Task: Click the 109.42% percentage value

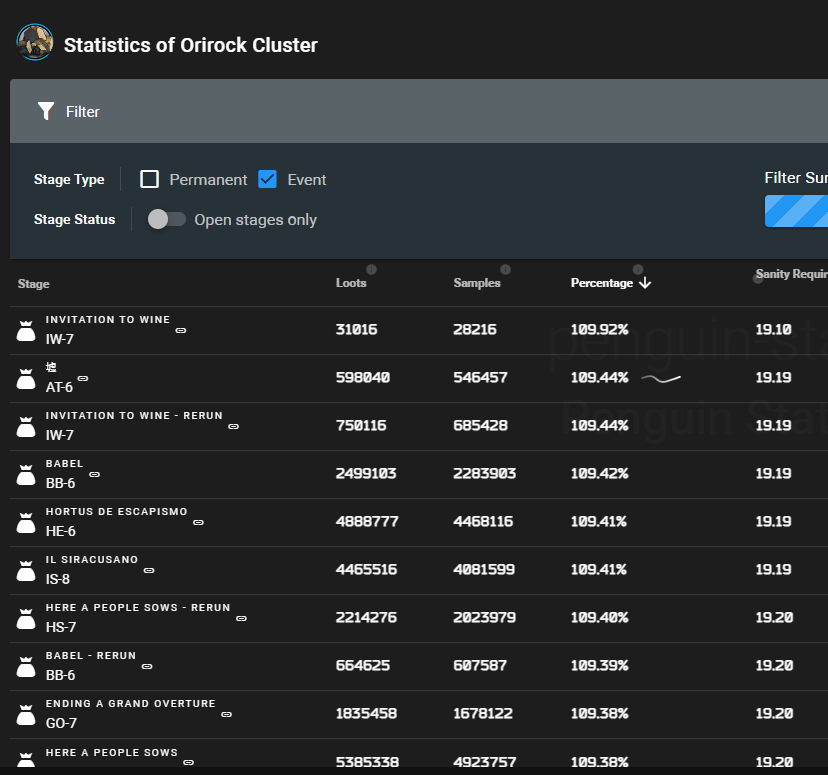Action: pyautogui.click(x=599, y=474)
